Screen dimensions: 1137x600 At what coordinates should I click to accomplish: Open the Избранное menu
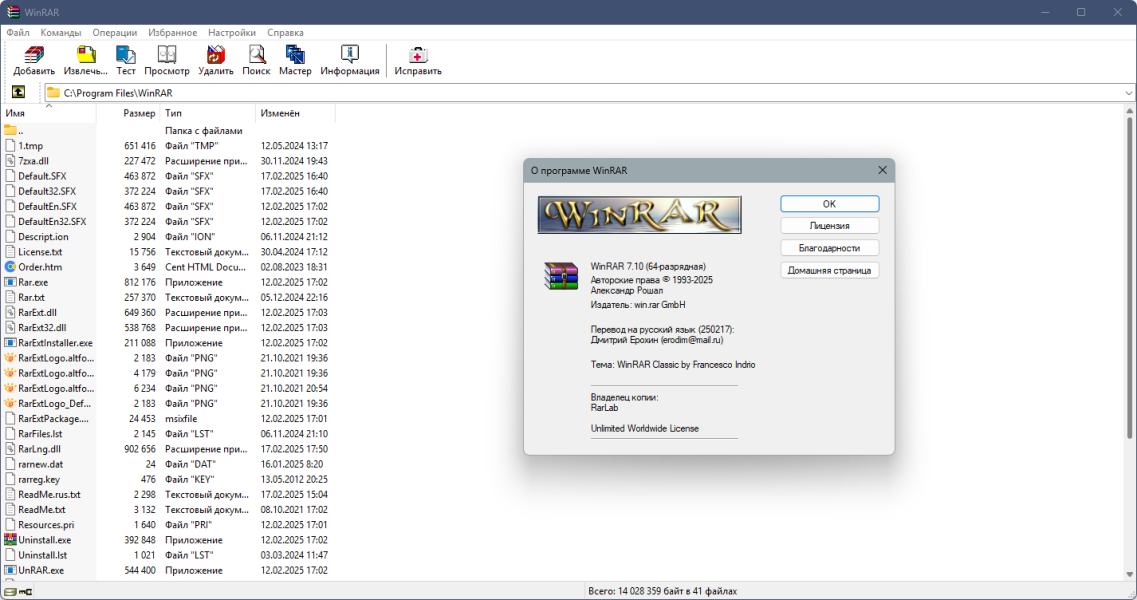tap(173, 33)
